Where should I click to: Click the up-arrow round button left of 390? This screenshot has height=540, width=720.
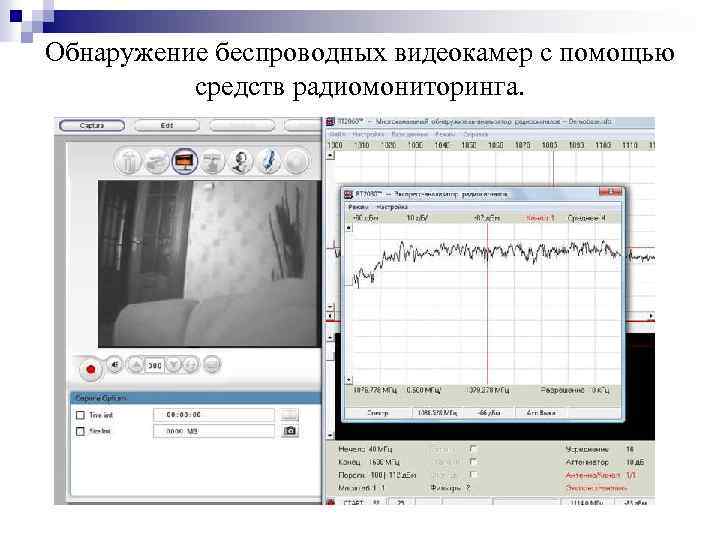[136, 366]
